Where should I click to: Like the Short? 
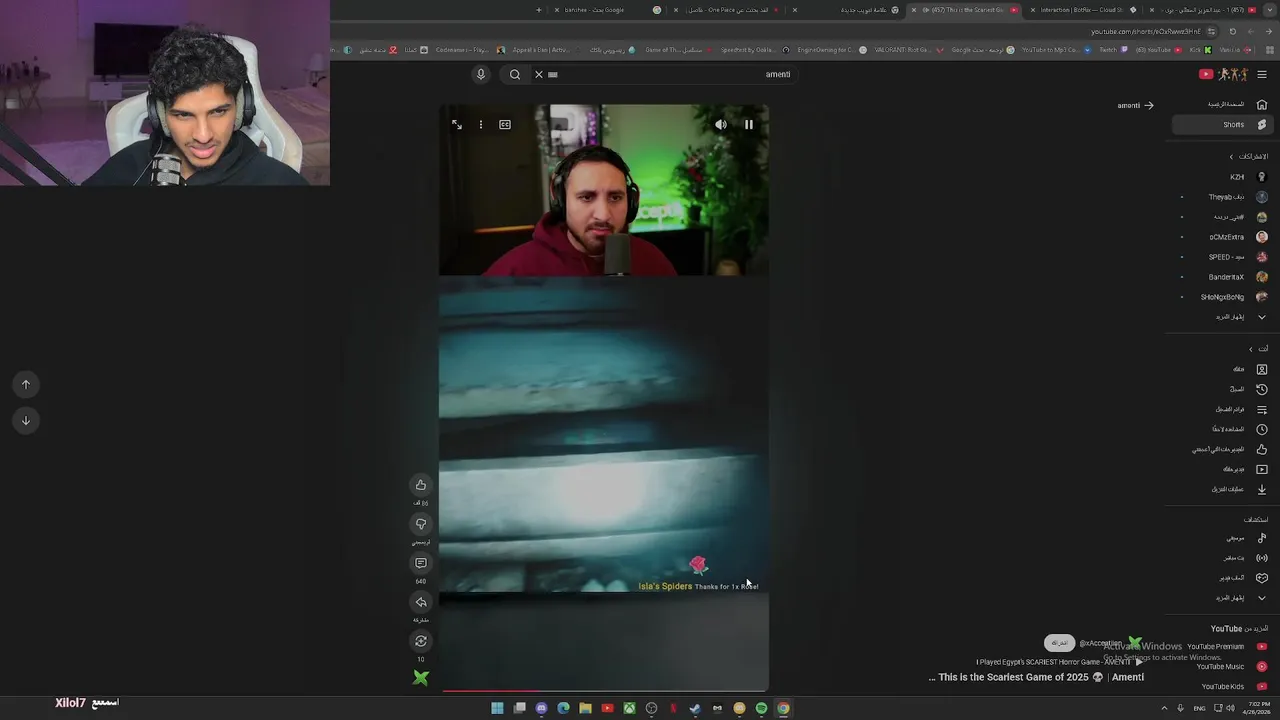[x=421, y=485]
